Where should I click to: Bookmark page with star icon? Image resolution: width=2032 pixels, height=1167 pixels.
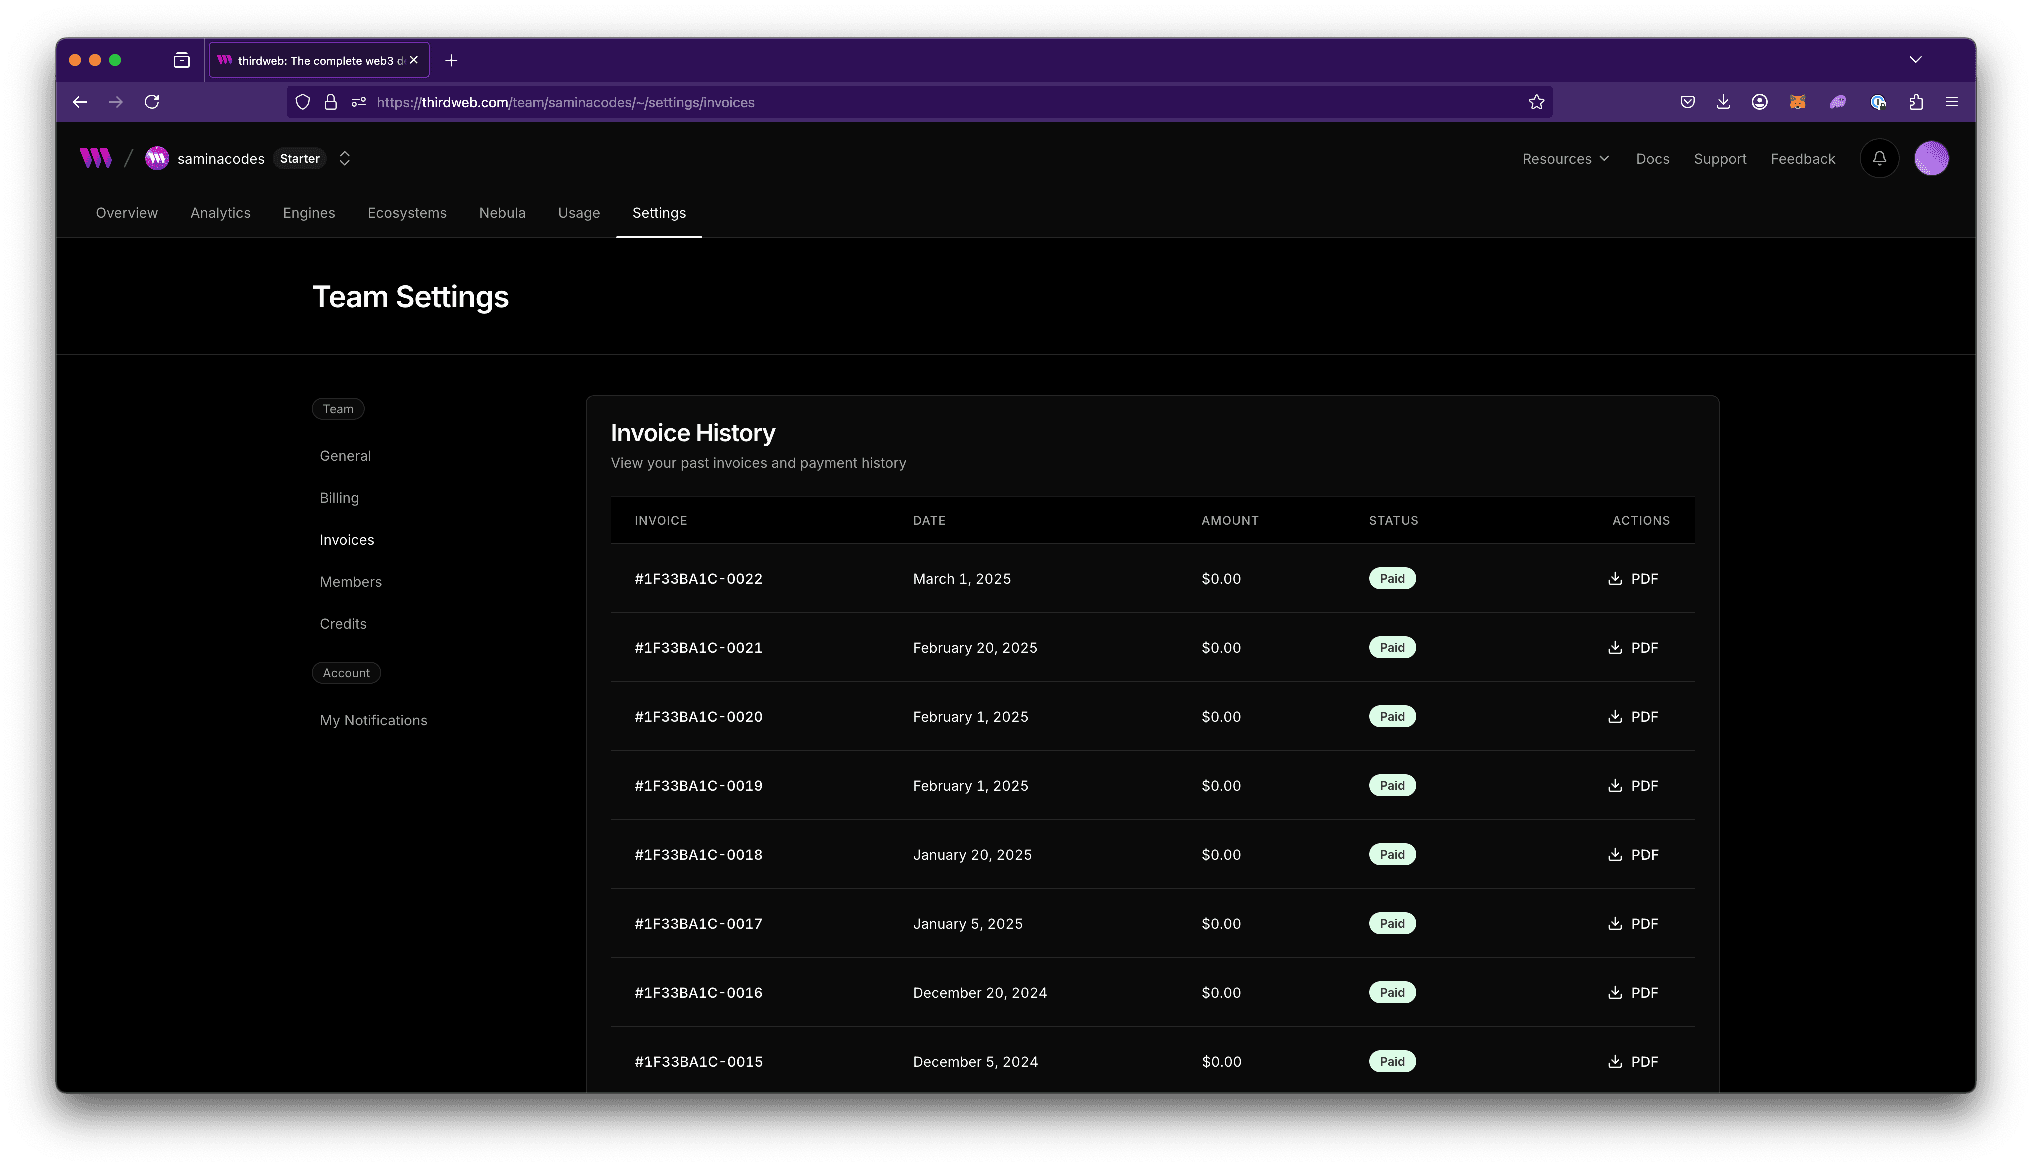(x=1536, y=102)
